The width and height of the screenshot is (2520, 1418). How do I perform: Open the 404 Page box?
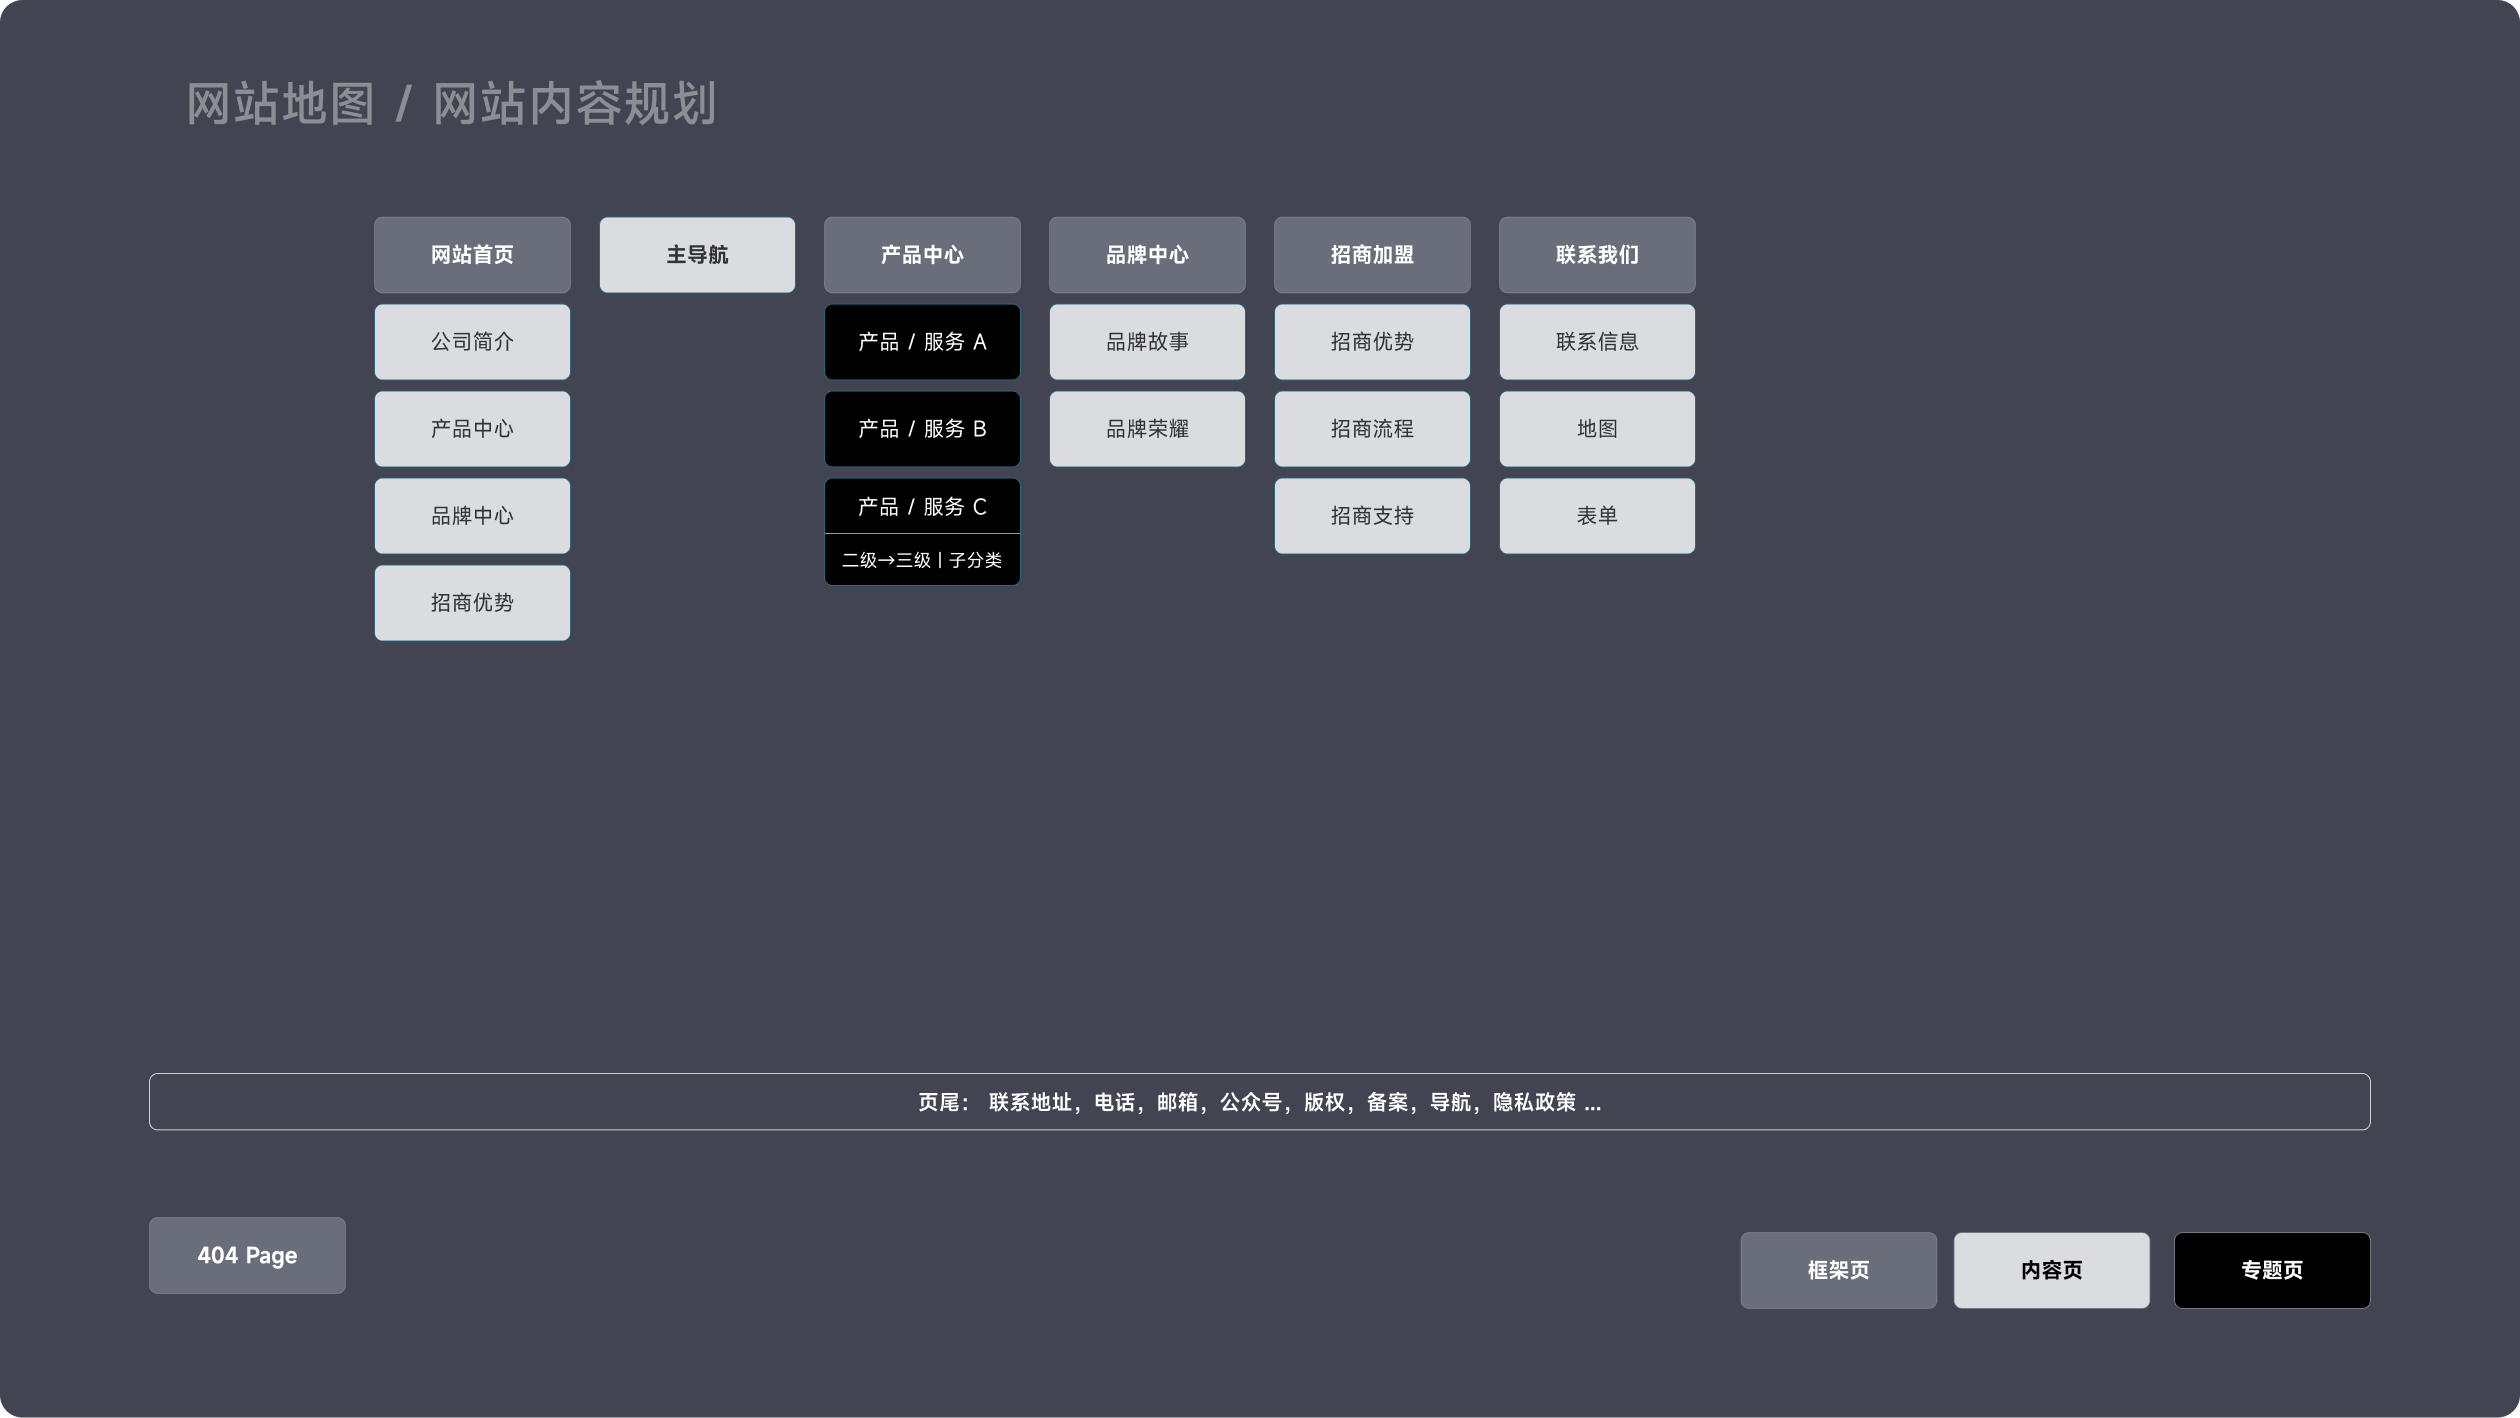coord(247,1255)
